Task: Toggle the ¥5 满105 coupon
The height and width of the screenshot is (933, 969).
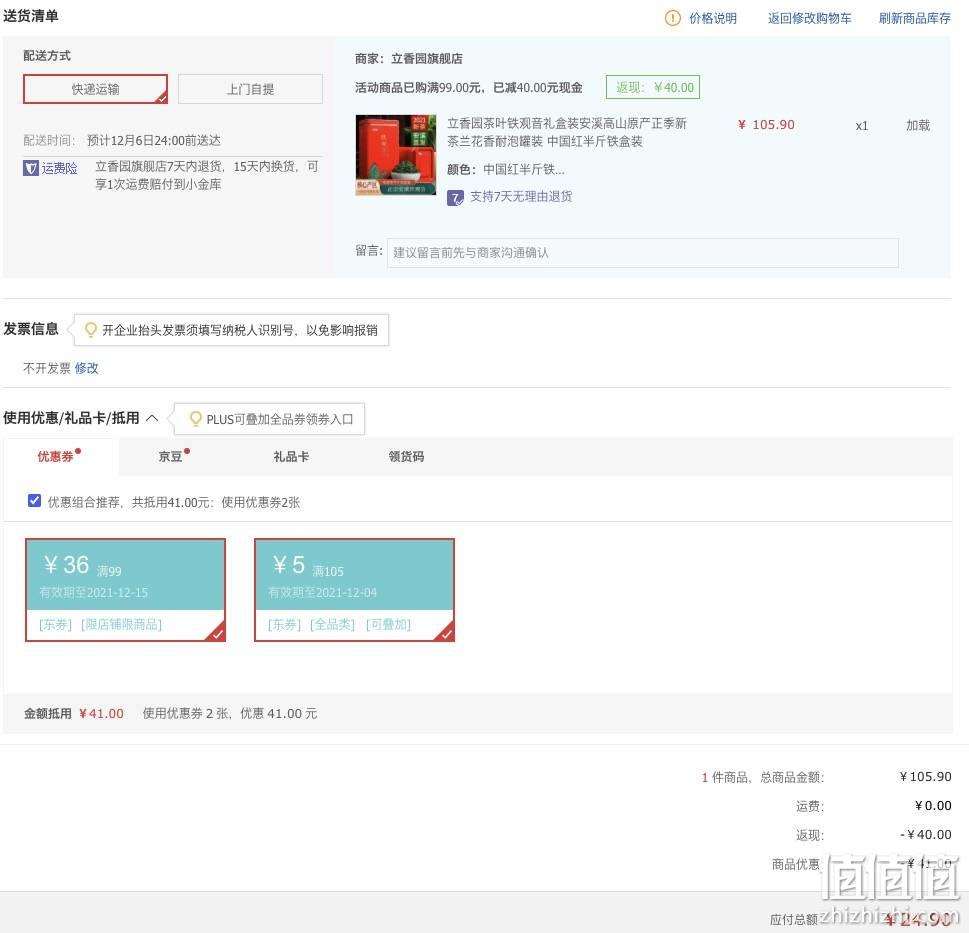Action: click(355, 589)
